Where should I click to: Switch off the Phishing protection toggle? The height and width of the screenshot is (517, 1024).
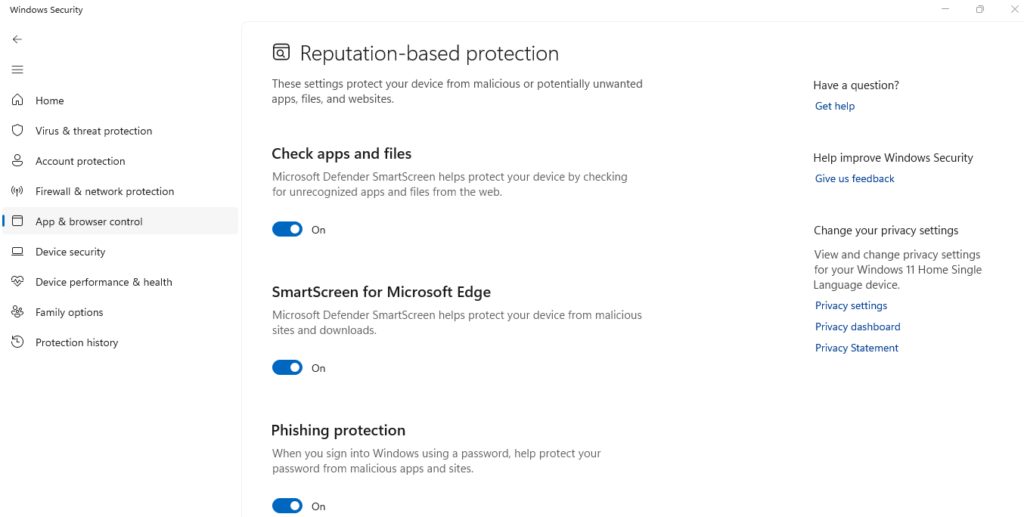[x=287, y=506]
